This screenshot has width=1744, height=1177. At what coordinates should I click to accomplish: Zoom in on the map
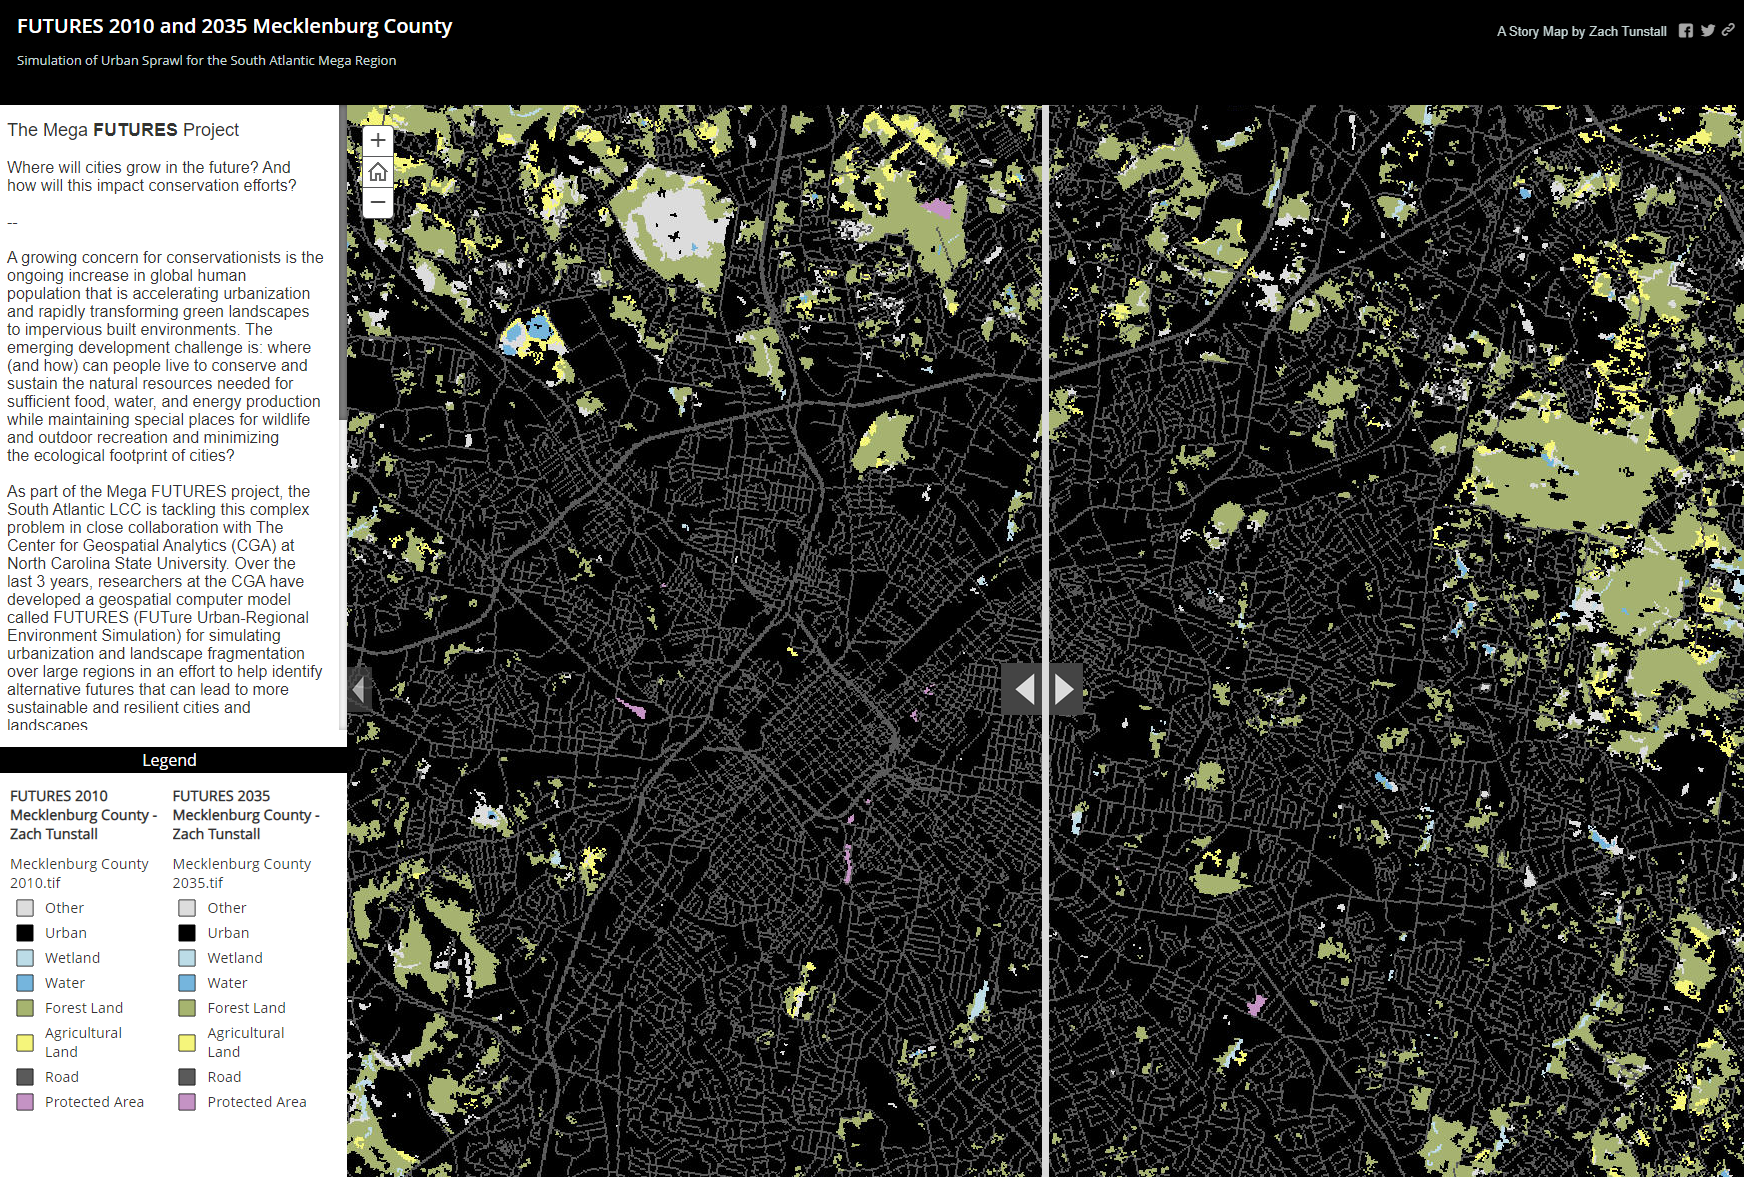(377, 141)
